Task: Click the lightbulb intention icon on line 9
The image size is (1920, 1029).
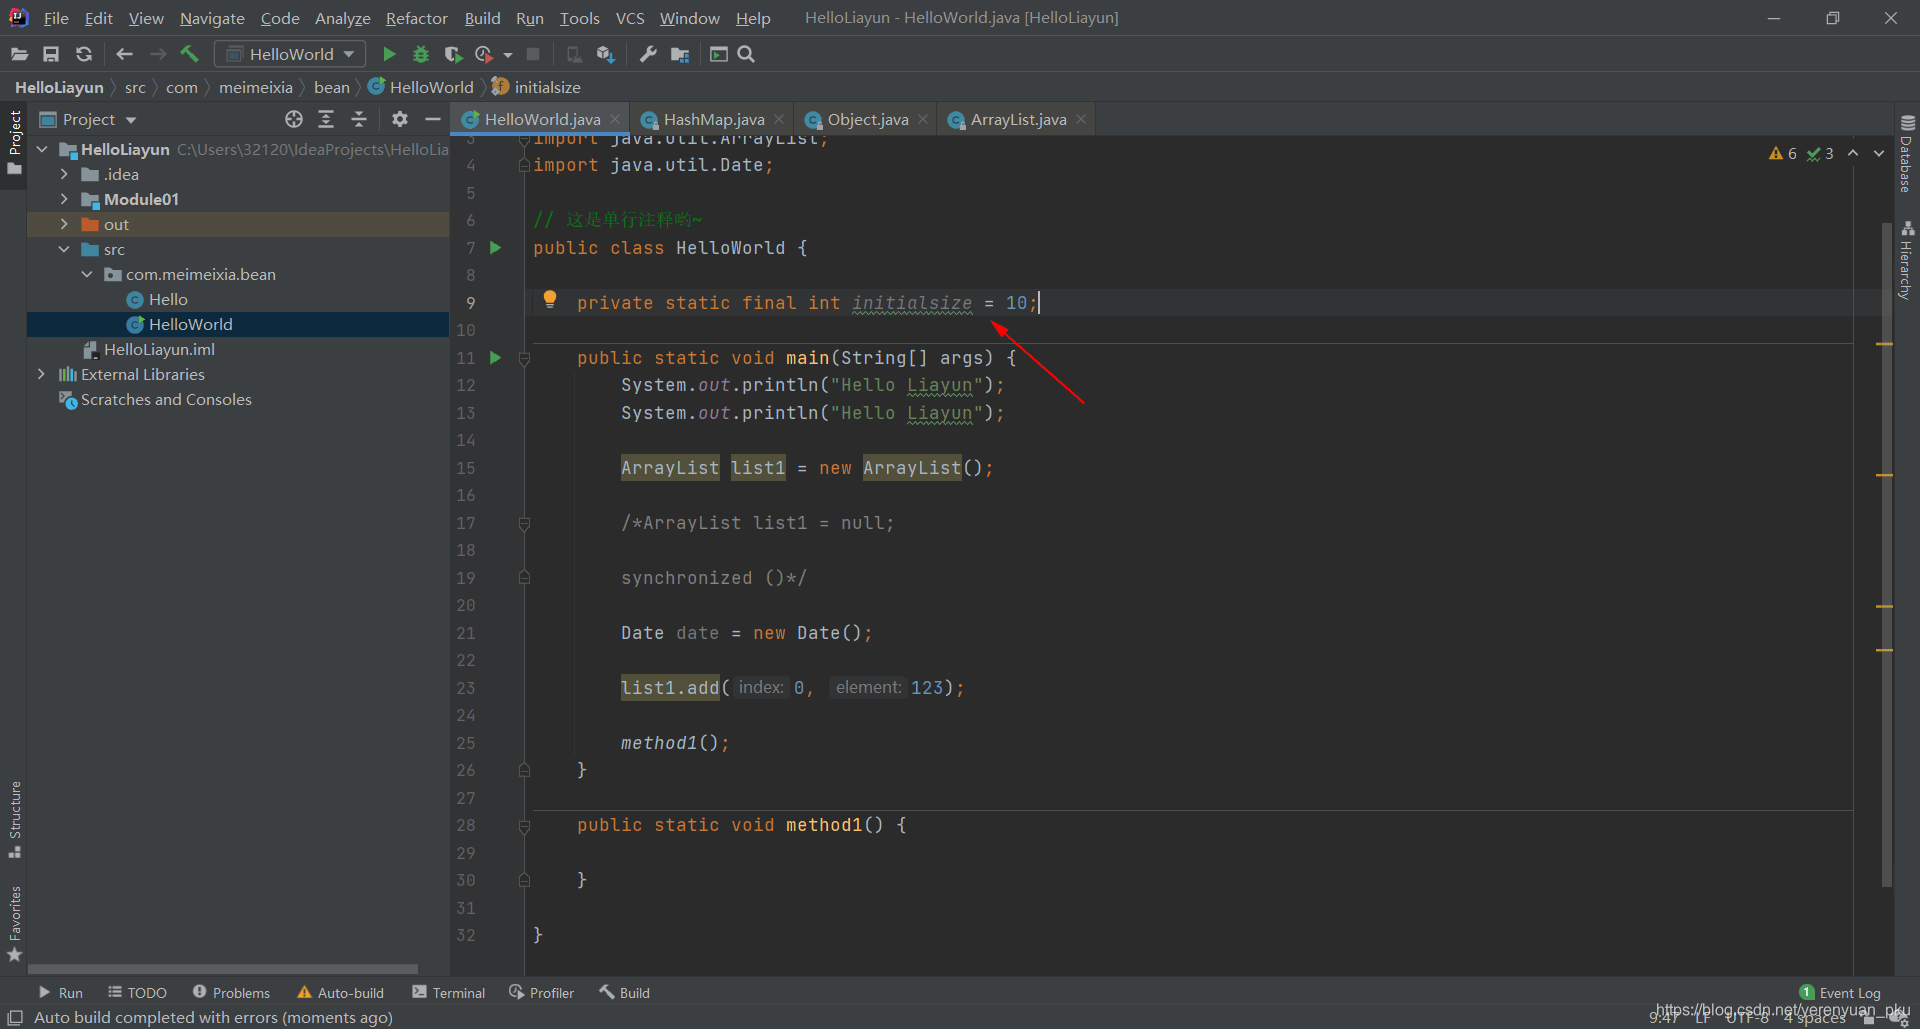Action: (x=549, y=299)
